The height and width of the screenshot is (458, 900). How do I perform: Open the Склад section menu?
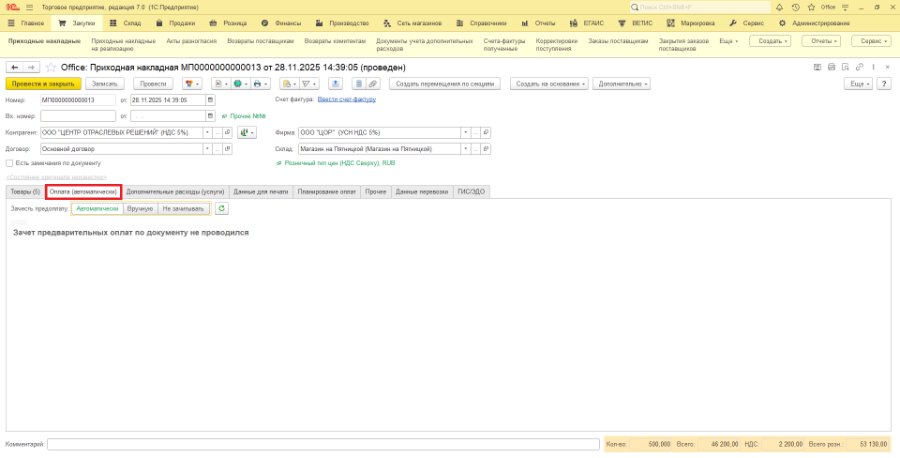pos(126,24)
